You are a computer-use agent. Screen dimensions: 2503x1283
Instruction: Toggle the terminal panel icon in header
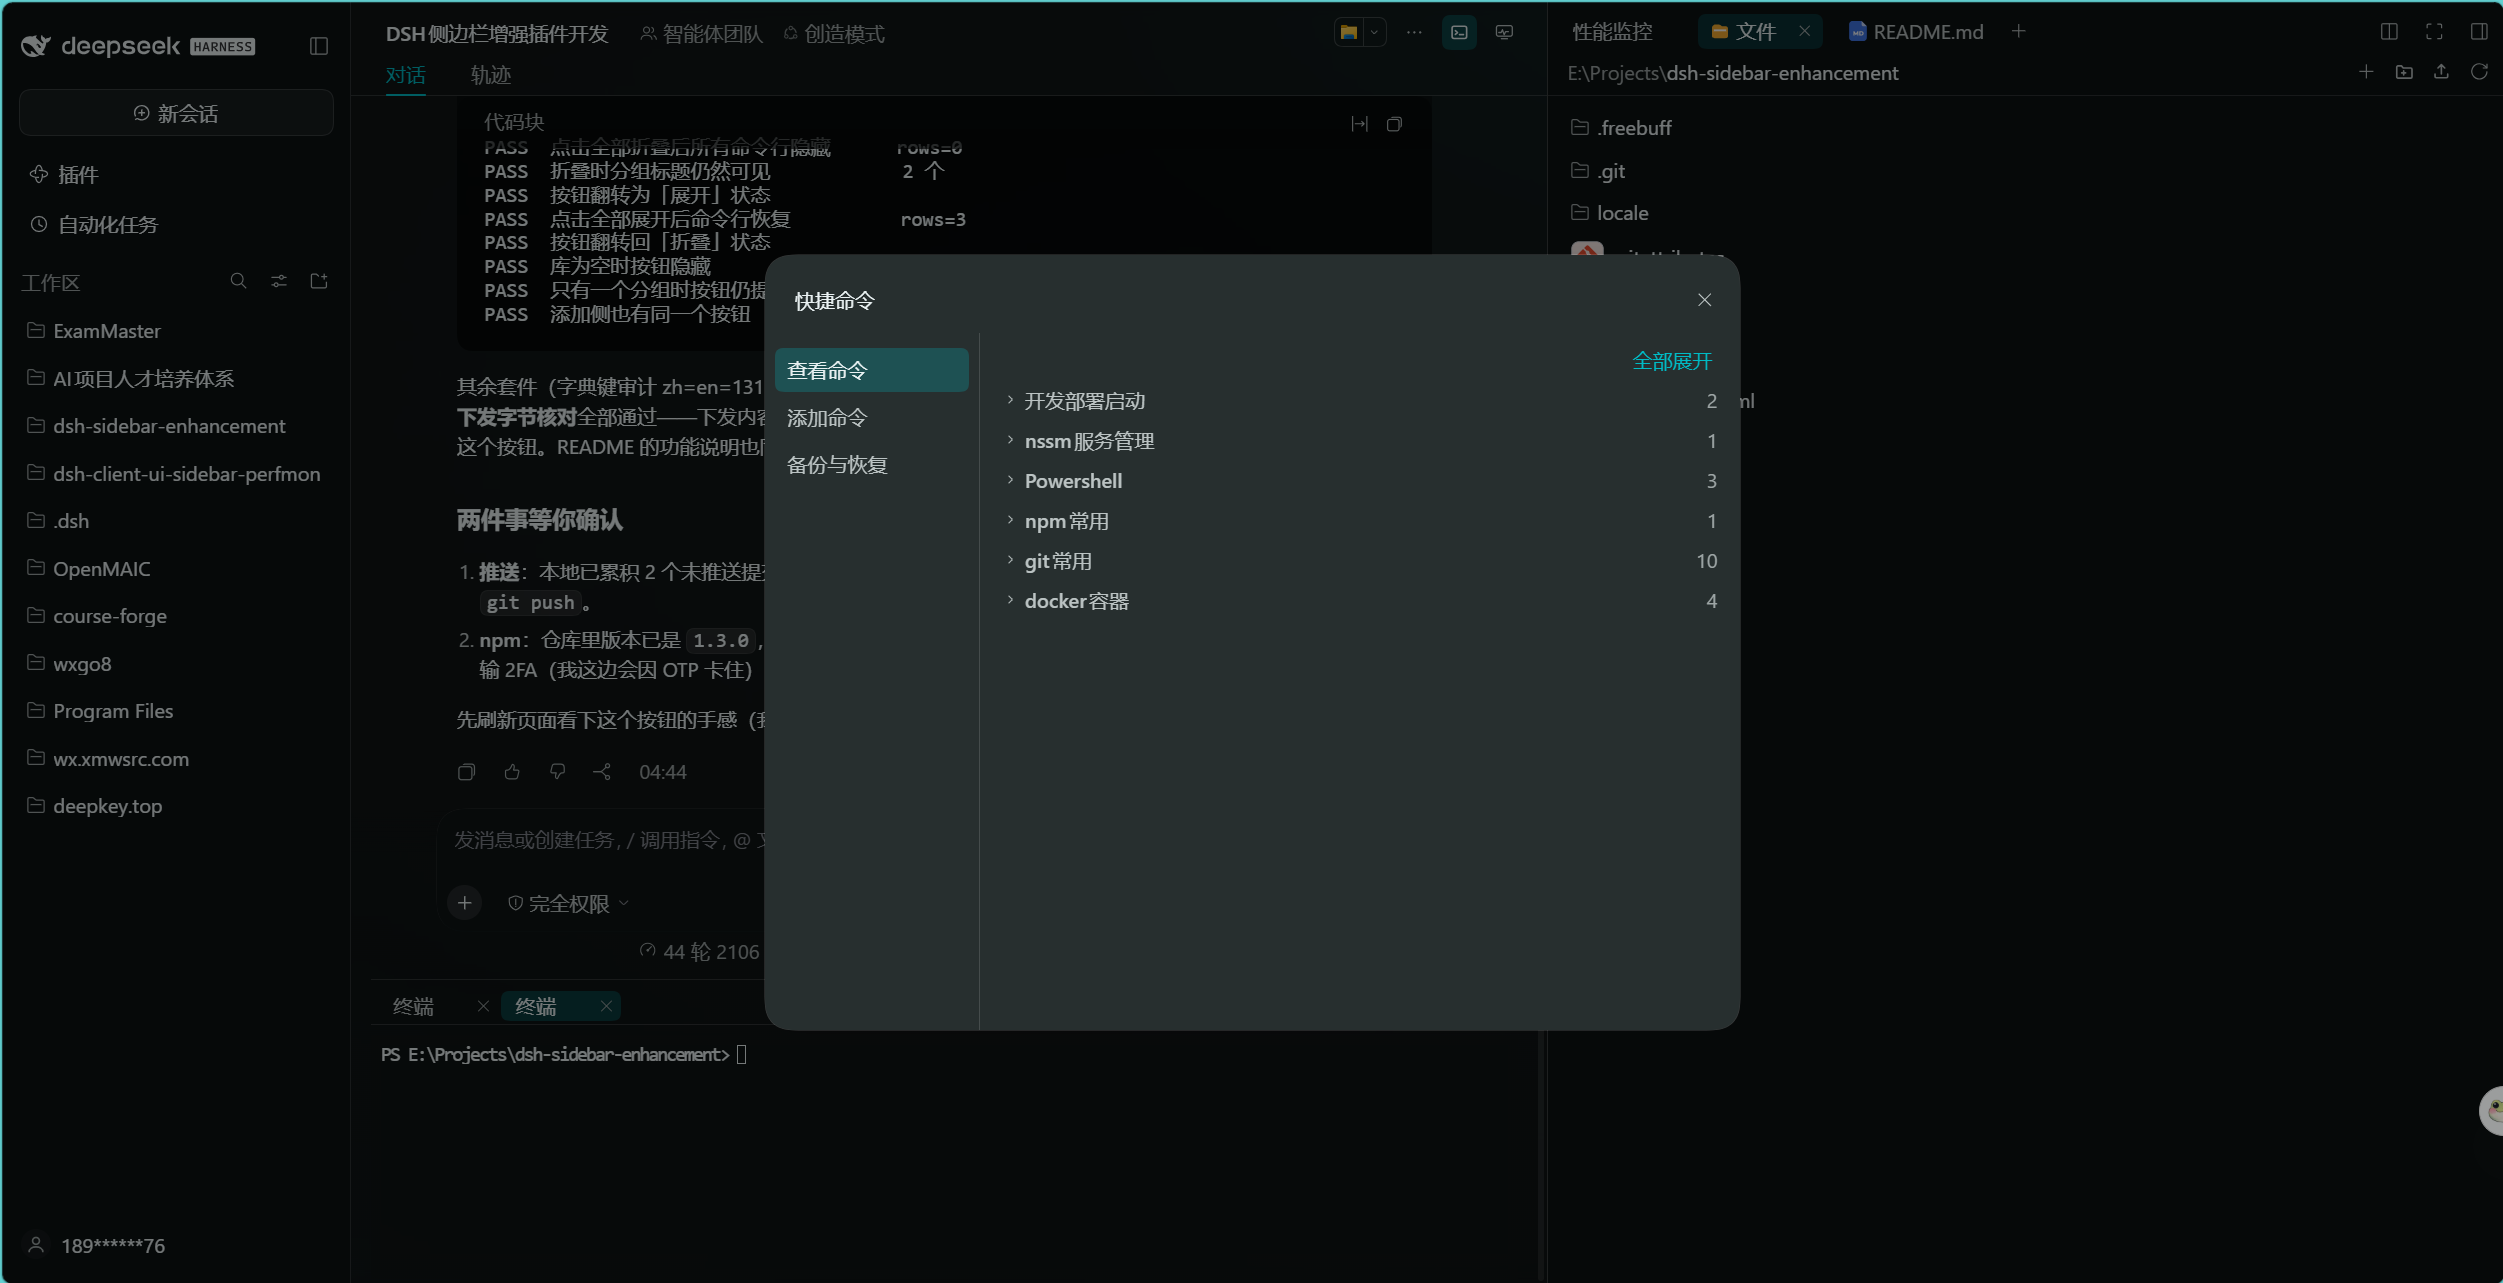[1459, 33]
